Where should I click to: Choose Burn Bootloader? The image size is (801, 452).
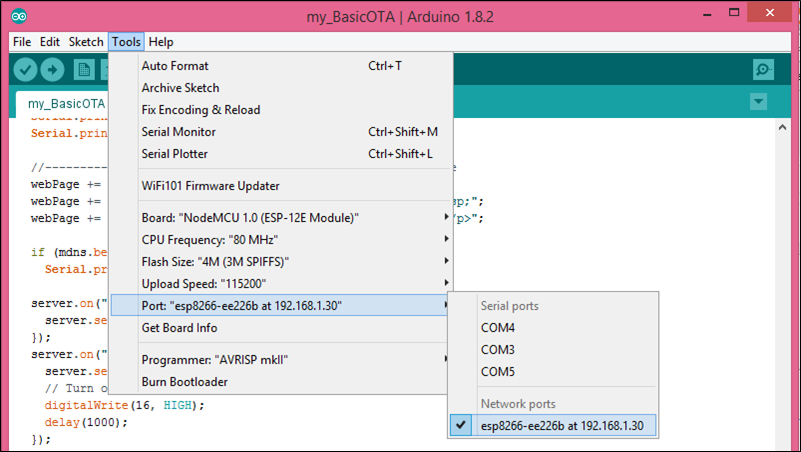(280, 382)
